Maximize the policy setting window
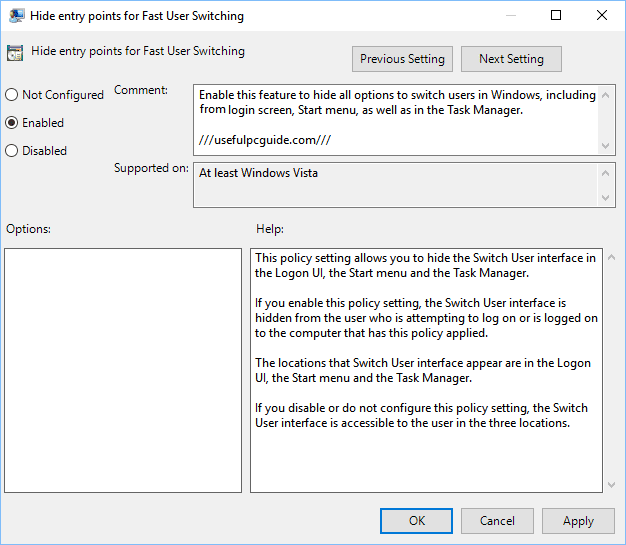 tap(556, 16)
